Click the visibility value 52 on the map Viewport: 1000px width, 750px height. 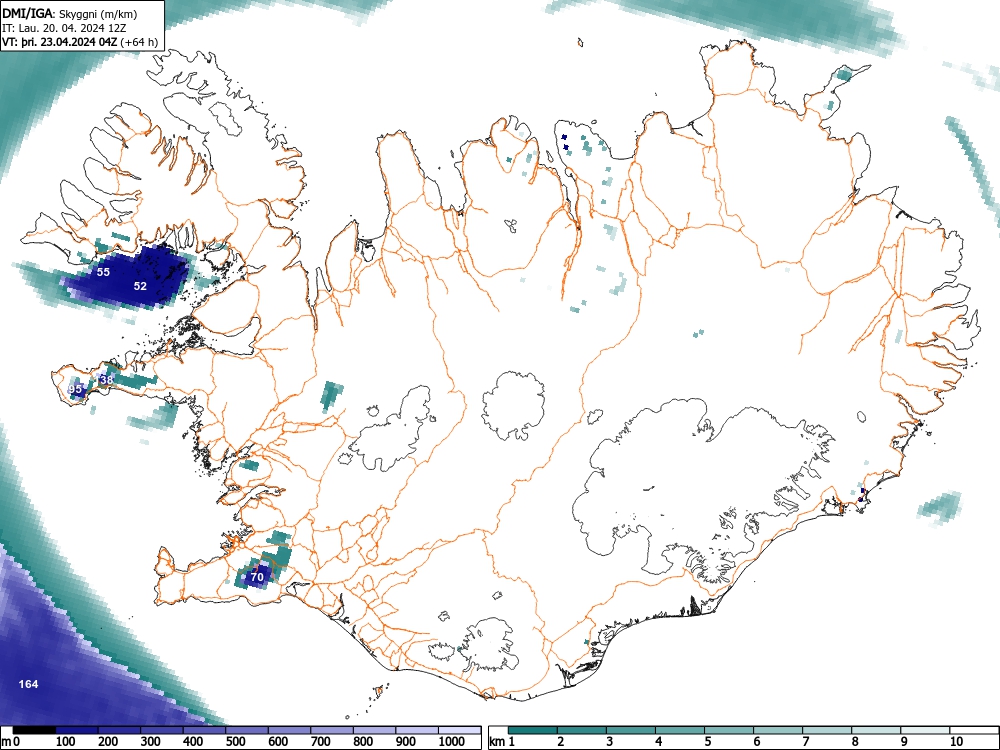pos(140,286)
